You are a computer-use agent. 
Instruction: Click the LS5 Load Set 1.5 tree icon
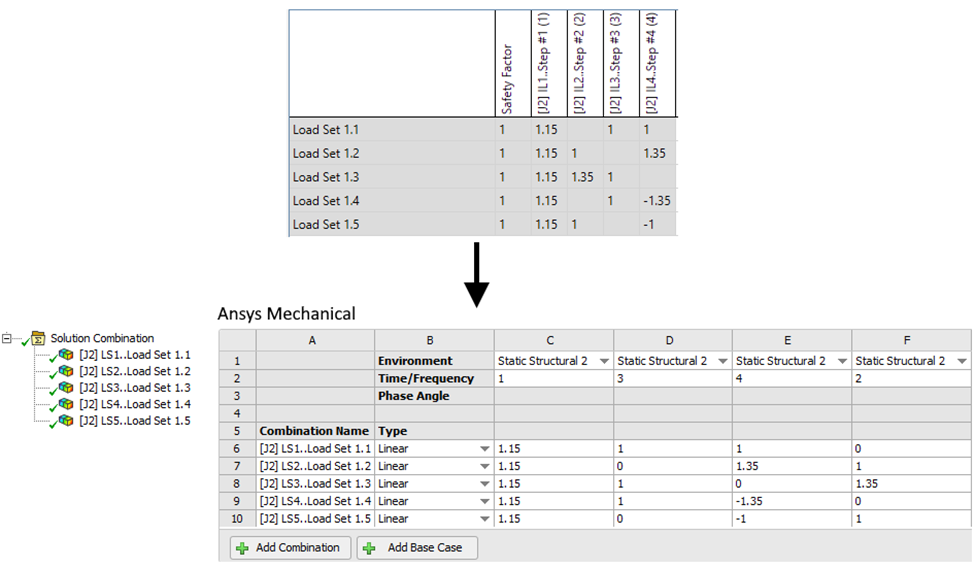66,421
